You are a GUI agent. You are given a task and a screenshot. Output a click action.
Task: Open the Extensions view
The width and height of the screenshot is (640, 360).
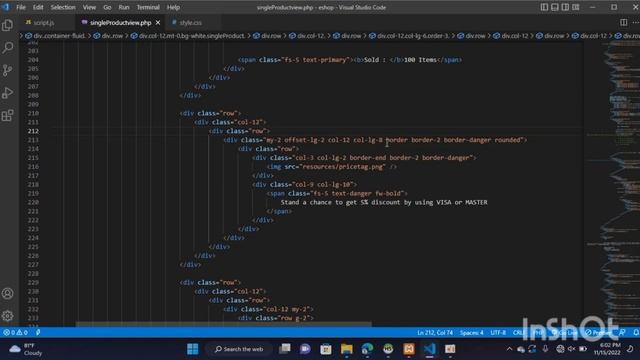click(8, 116)
